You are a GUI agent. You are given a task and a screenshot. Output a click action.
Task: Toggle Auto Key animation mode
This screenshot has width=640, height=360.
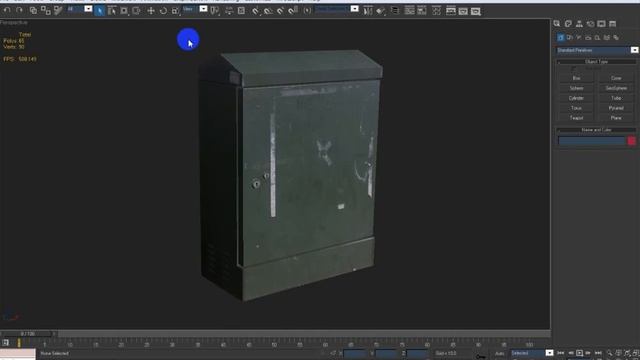(x=500, y=353)
